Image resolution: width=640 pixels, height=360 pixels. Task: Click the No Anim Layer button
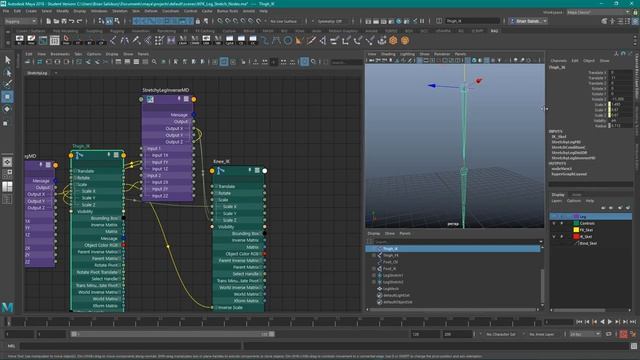tap(542, 334)
